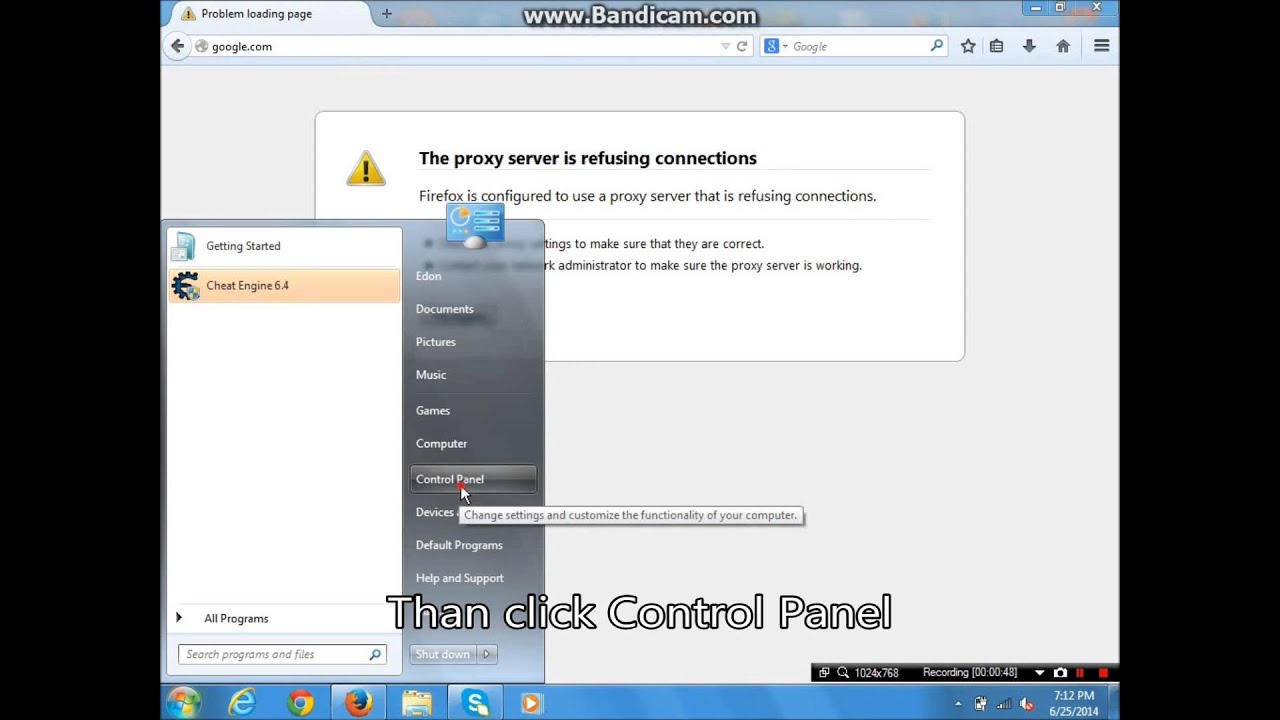This screenshot has height=720, width=1280.
Task: Open the network signal tray icon
Action: 1003,704
